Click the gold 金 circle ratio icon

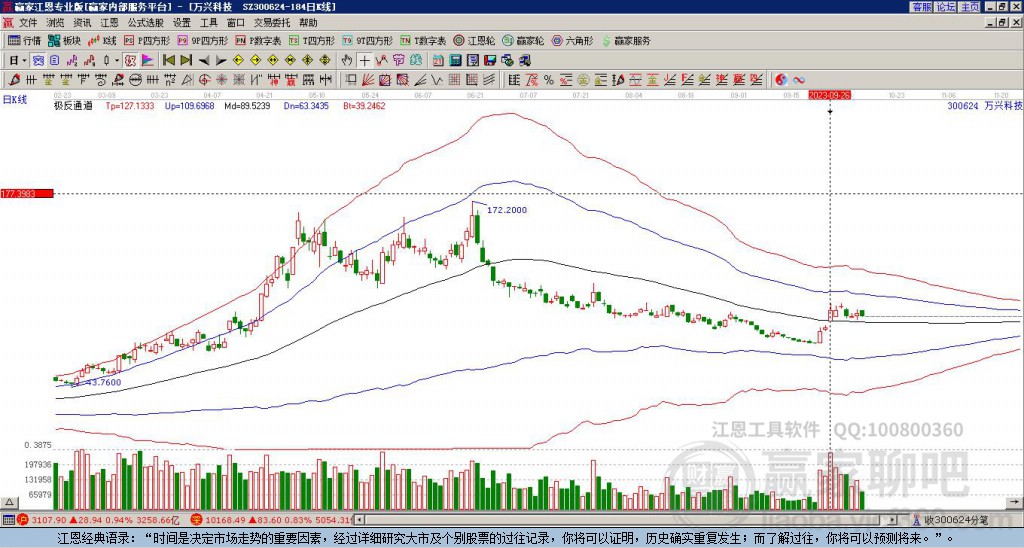[x=583, y=80]
